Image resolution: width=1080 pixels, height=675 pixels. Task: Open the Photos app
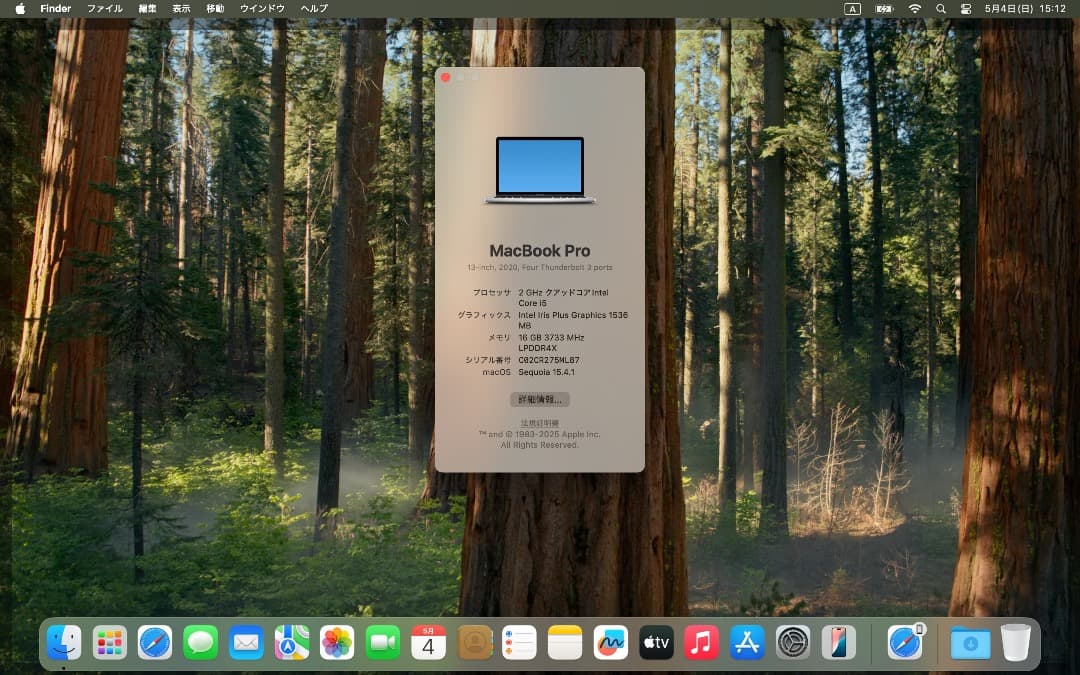[x=335, y=643]
